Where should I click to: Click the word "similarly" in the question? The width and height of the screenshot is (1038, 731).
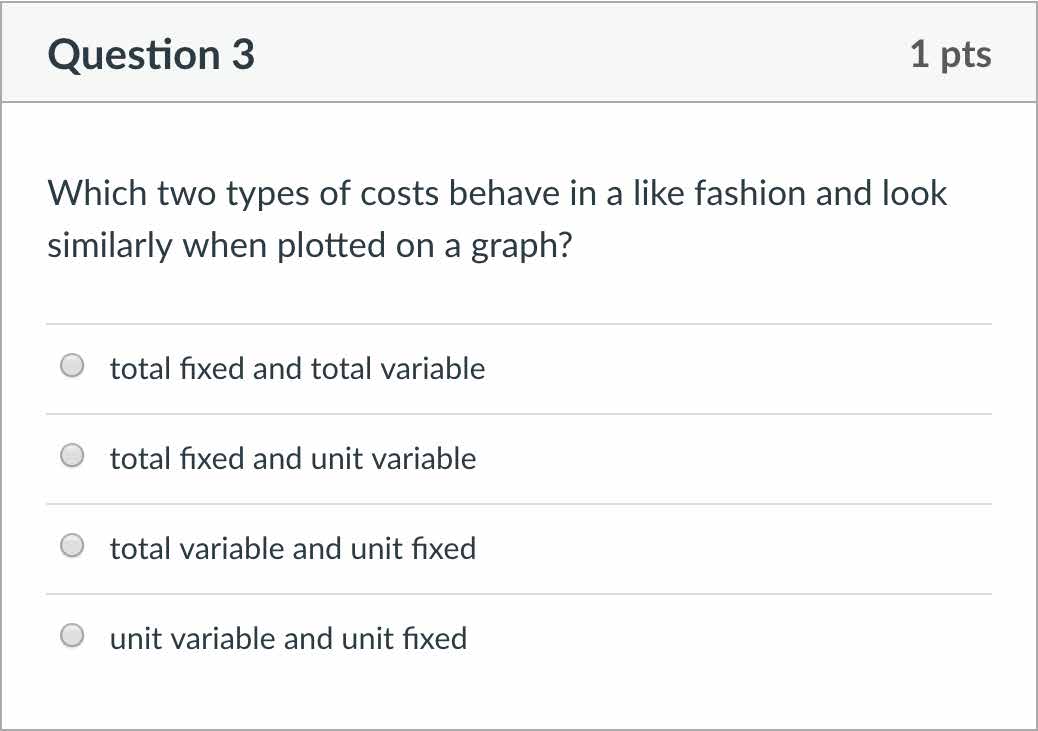point(109,246)
